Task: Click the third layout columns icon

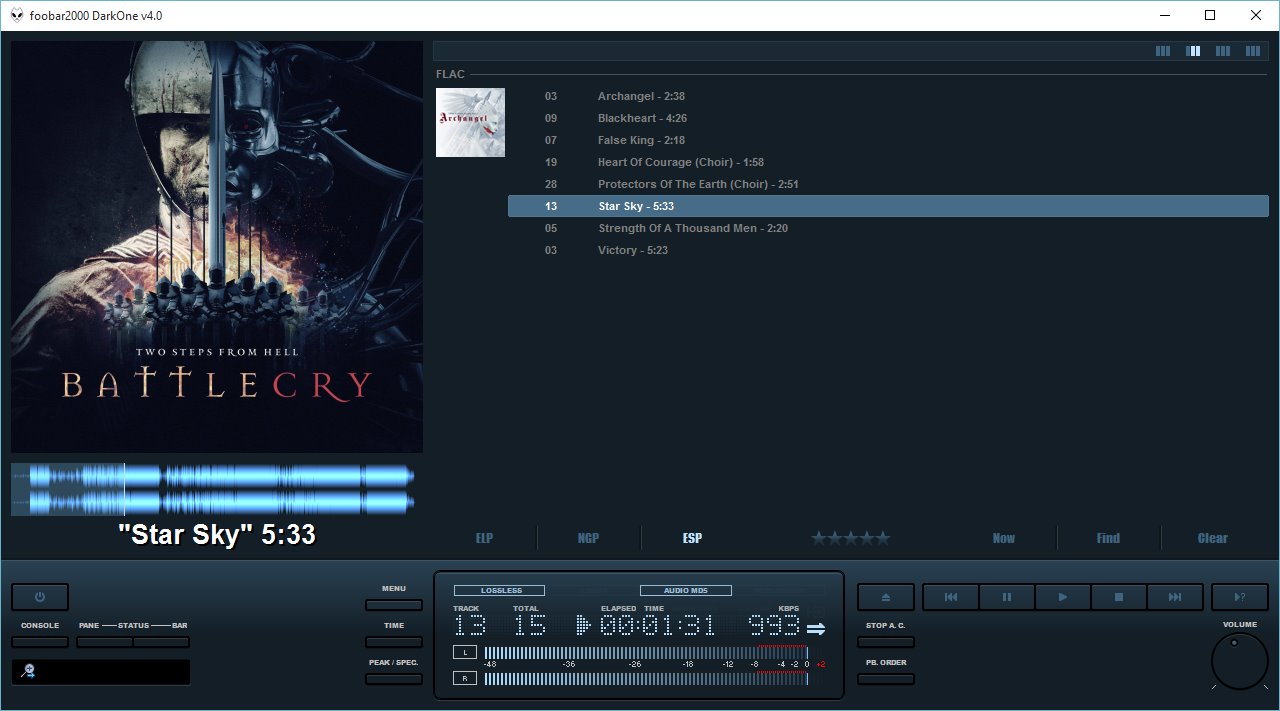Action: tap(1223, 51)
